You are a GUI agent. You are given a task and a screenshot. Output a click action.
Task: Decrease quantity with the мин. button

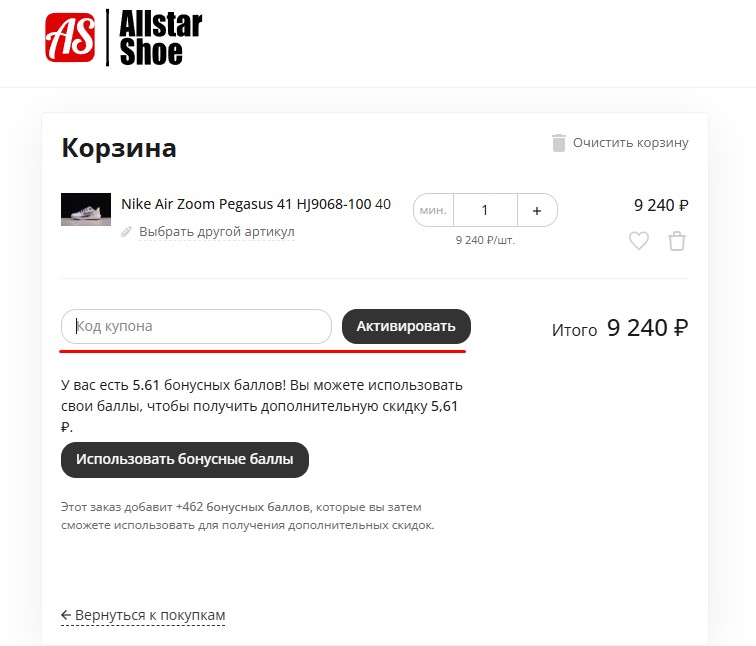coord(433,210)
